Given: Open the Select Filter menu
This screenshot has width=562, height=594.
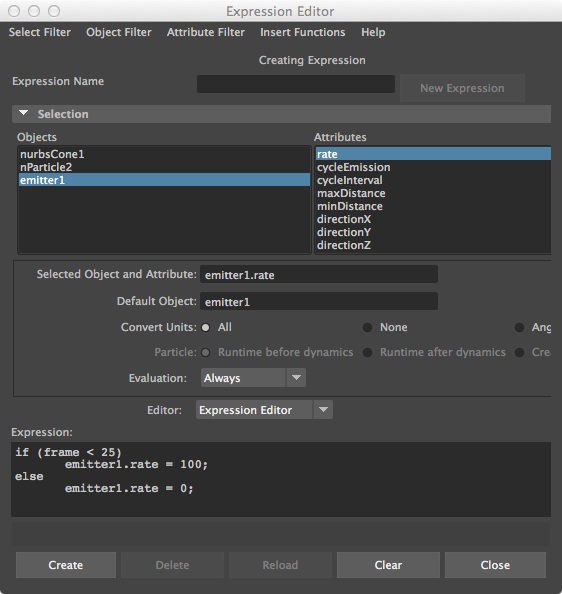Looking at the screenshot, I should (x=40, y=32).
